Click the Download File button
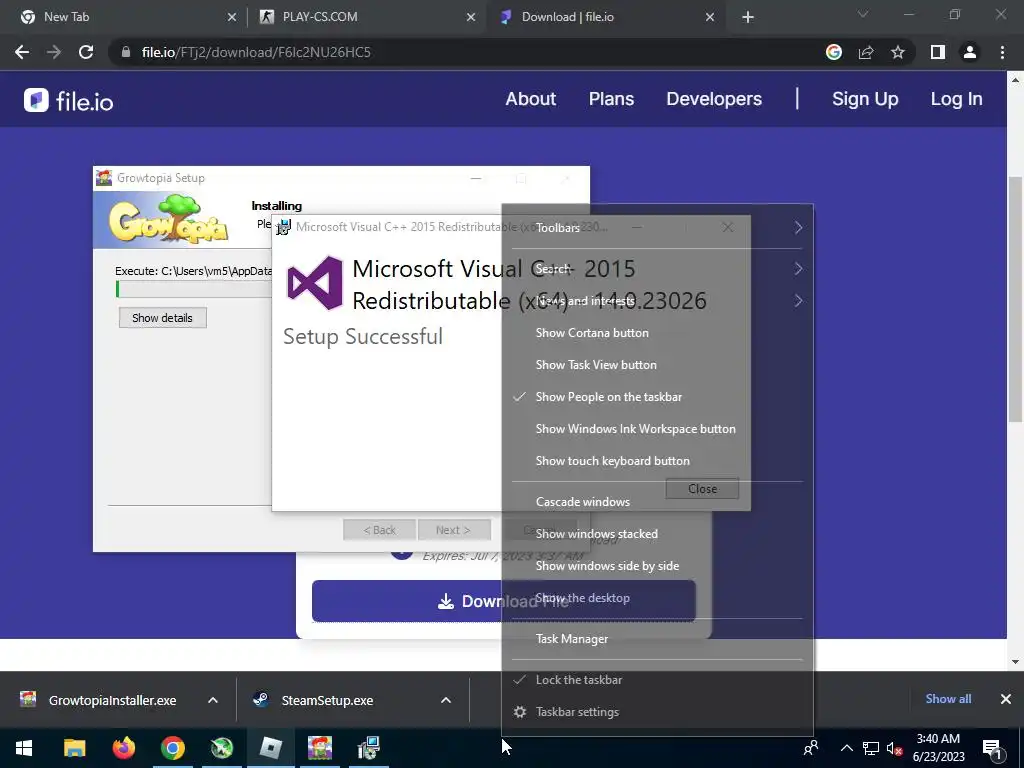The height and width of the screenshot is (768, 1024). click(504, 601)
